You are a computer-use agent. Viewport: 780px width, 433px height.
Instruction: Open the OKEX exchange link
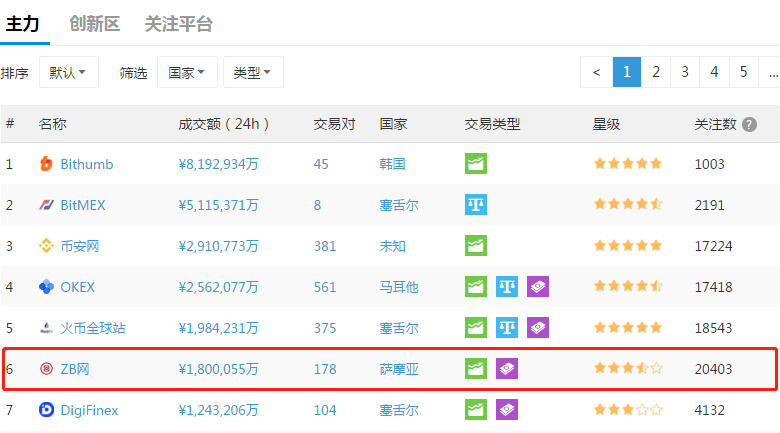pos(77,287)
